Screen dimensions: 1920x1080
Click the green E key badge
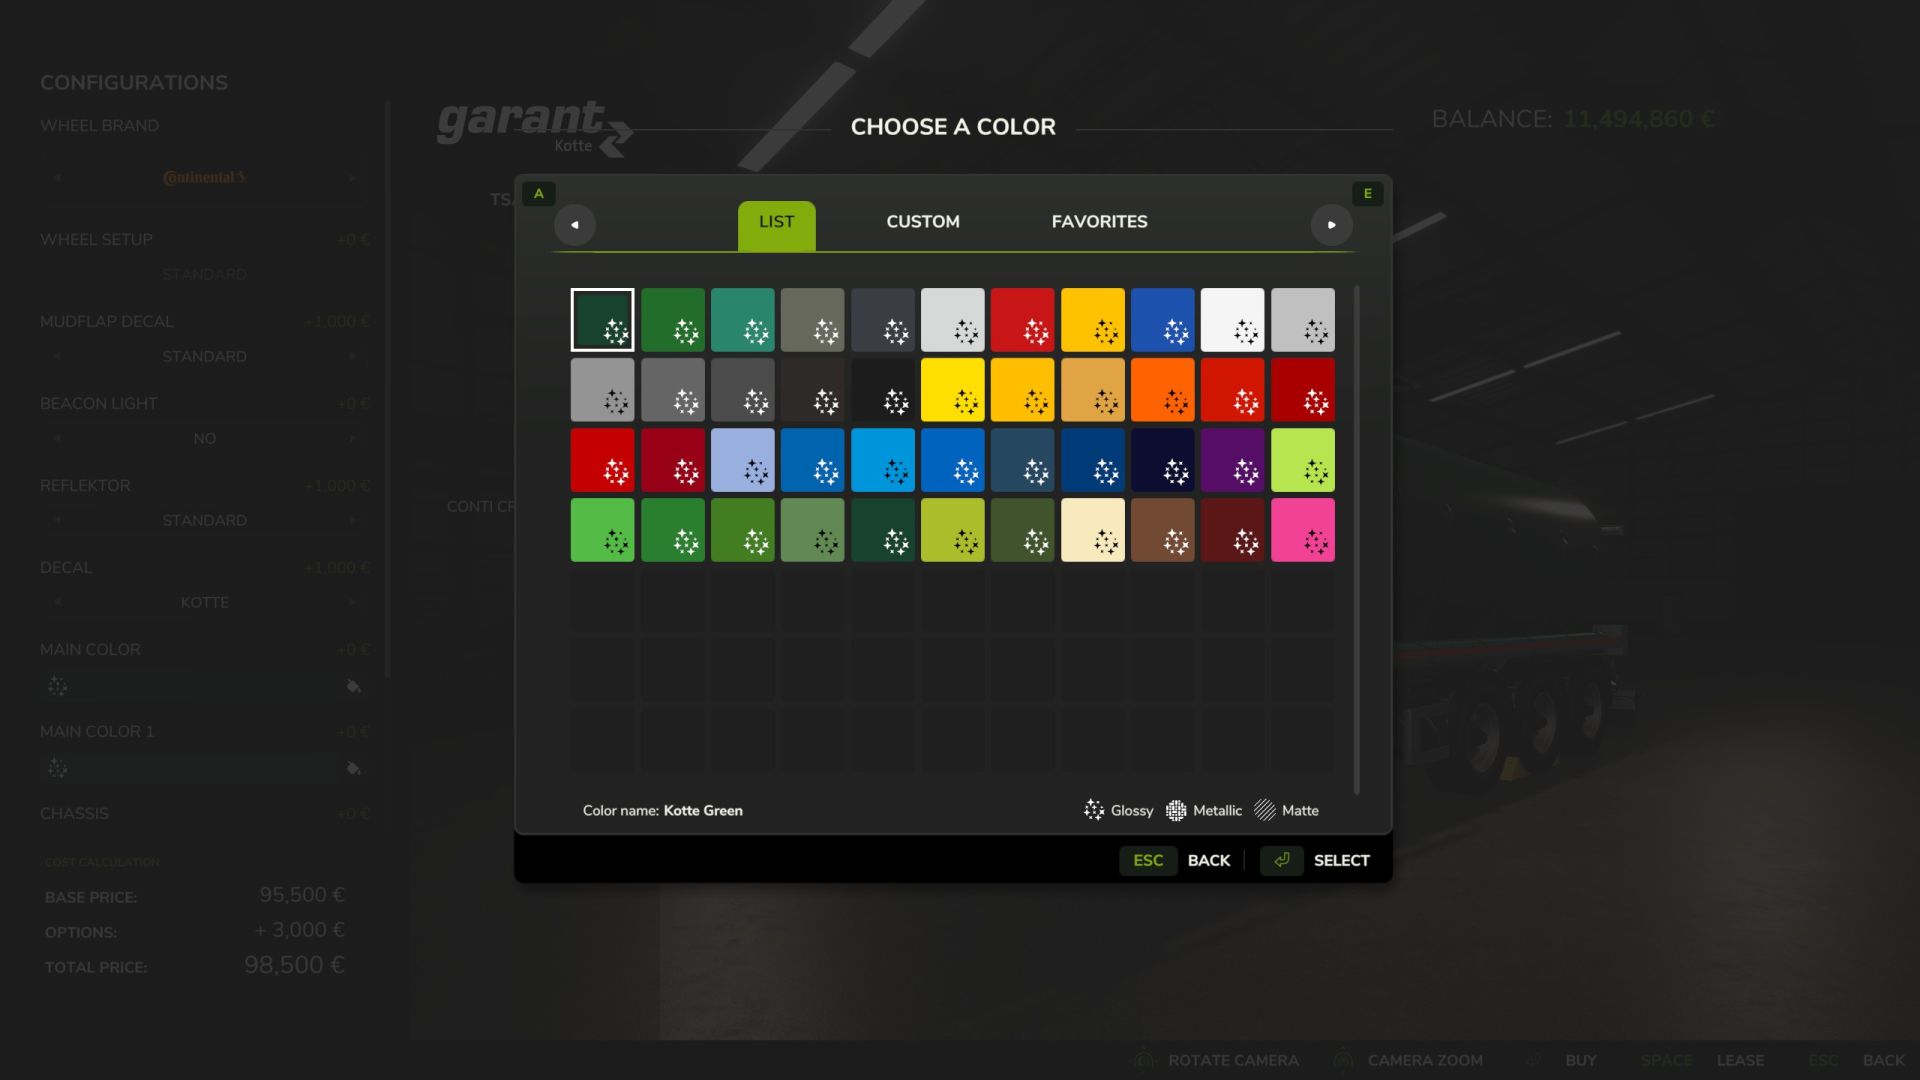click(x=1367, y=194)
